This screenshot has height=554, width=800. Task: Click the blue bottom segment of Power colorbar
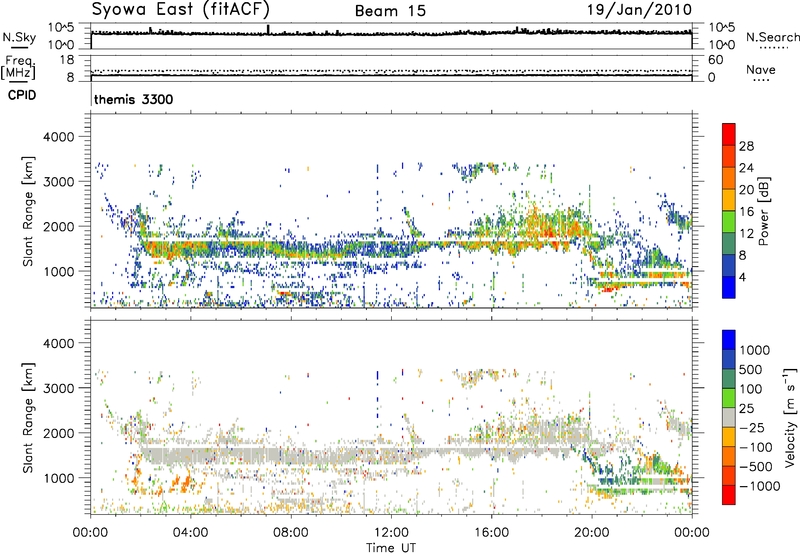[x=729, y=288]
